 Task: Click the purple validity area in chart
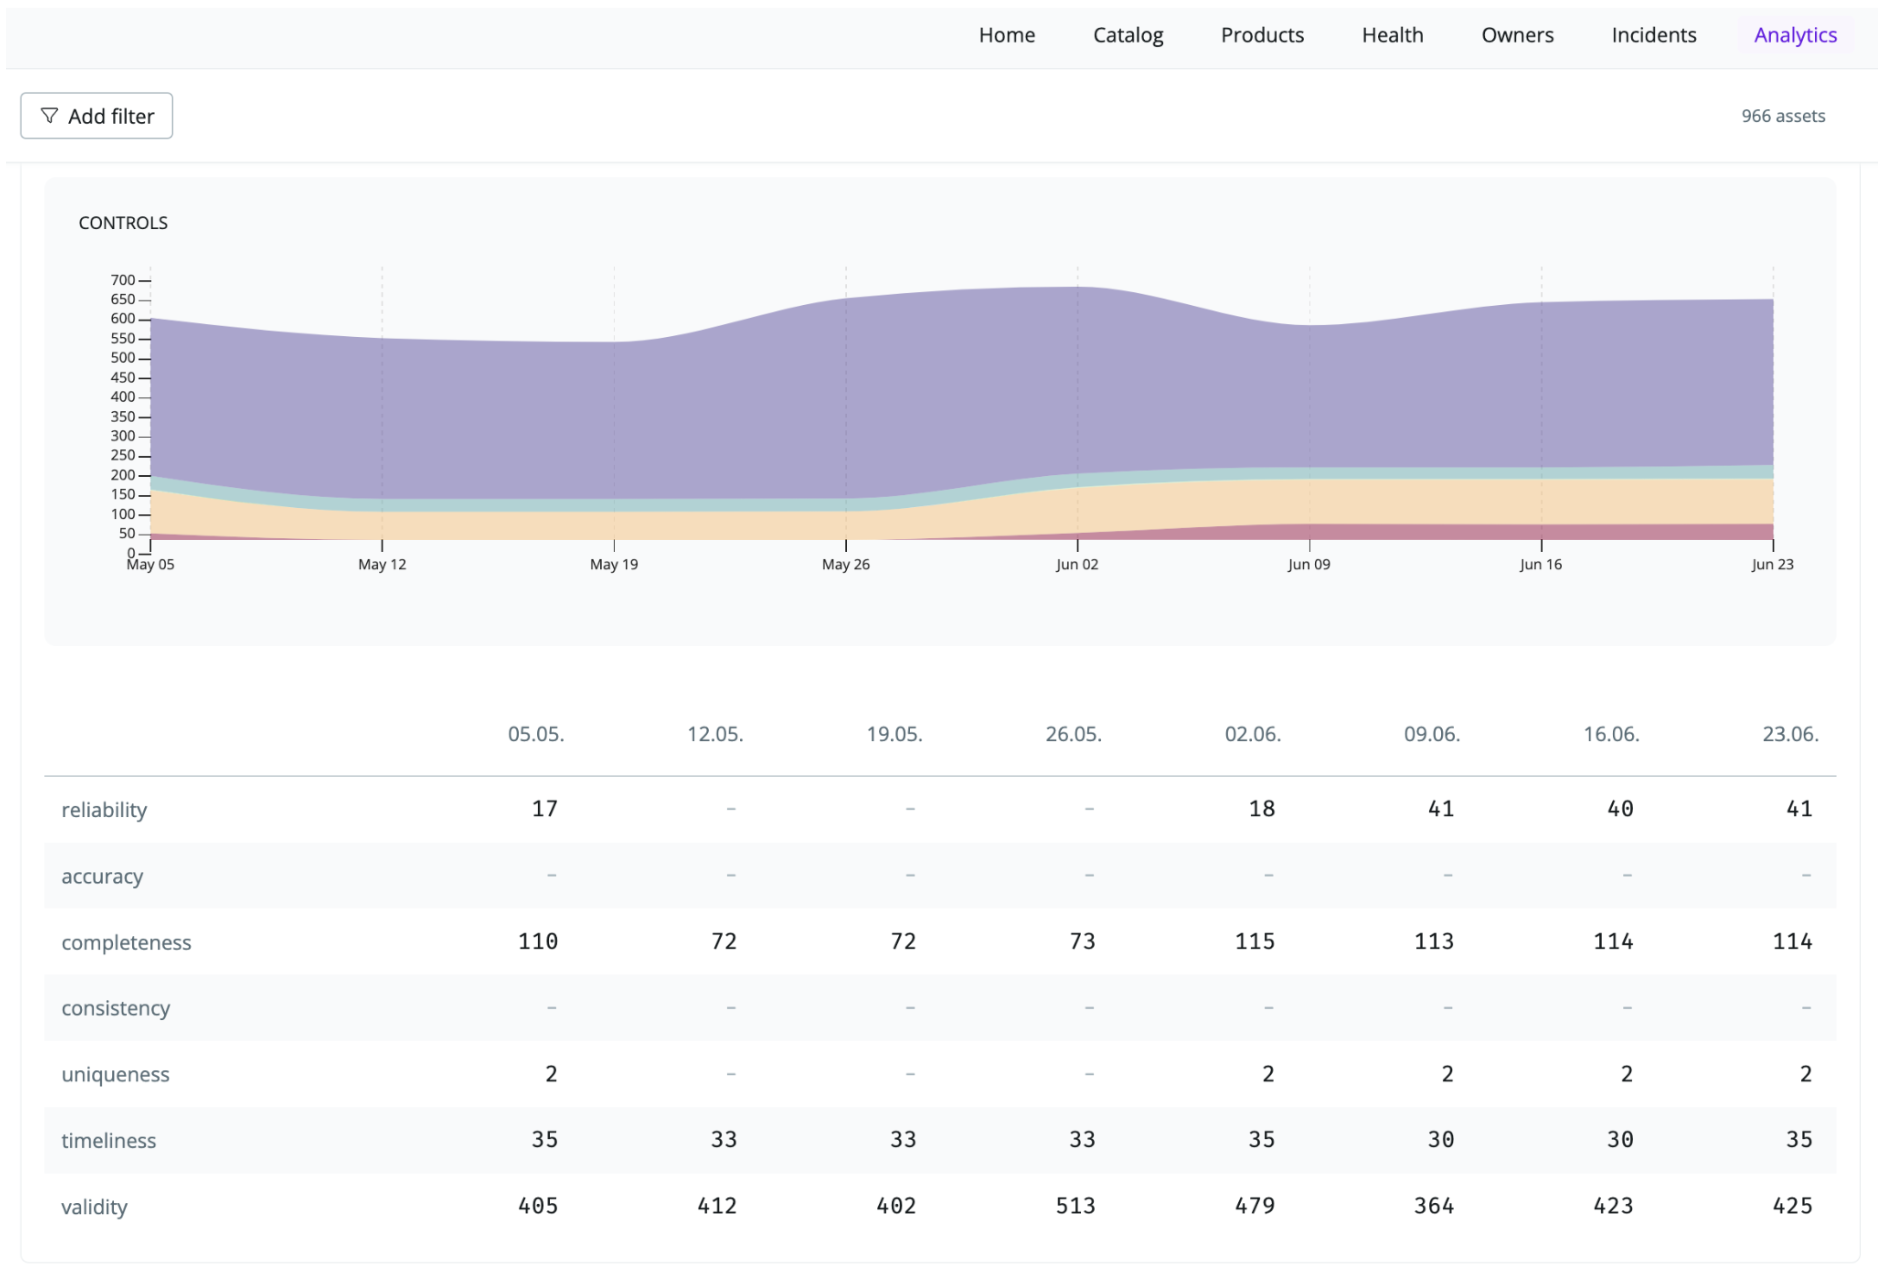pyautogui.click(x=960, y=390)
